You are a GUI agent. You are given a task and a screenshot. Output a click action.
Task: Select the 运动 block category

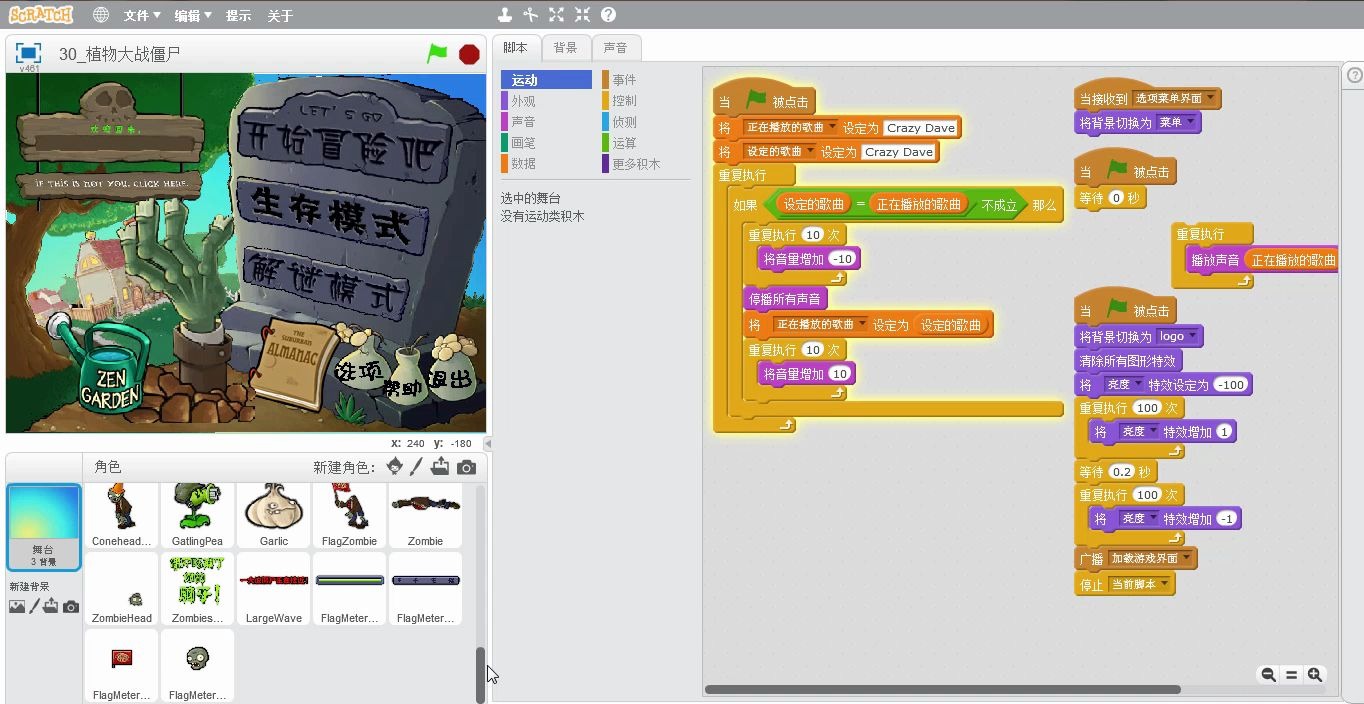click(546, 80)
